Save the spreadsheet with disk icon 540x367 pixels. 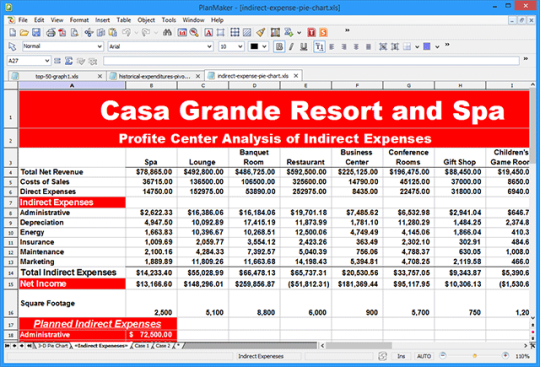tap(36, 33)
